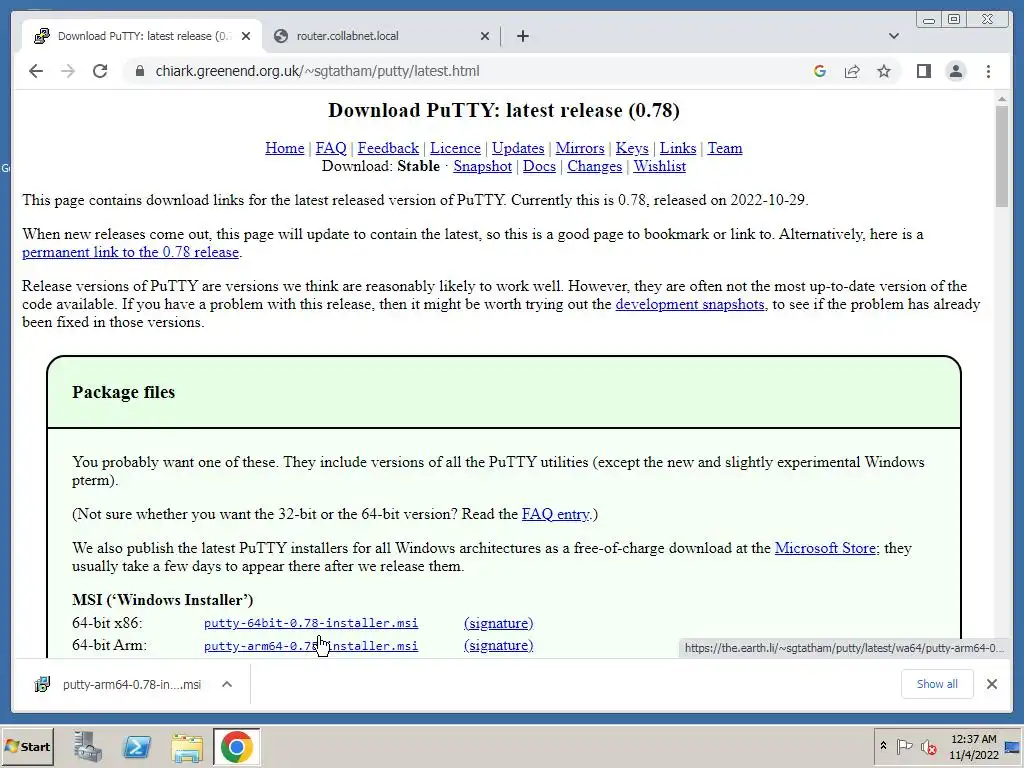Screen dimensions: 1024x768
Task: Open the Docs link
Action: pyautogui.click(x=539, y=167)
